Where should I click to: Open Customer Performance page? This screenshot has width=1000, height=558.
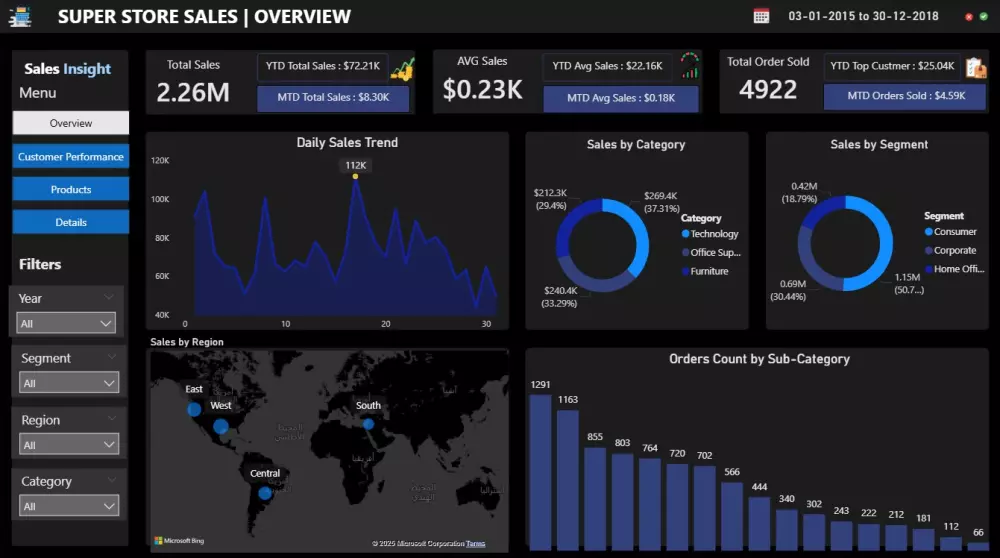tap(71, 156)
